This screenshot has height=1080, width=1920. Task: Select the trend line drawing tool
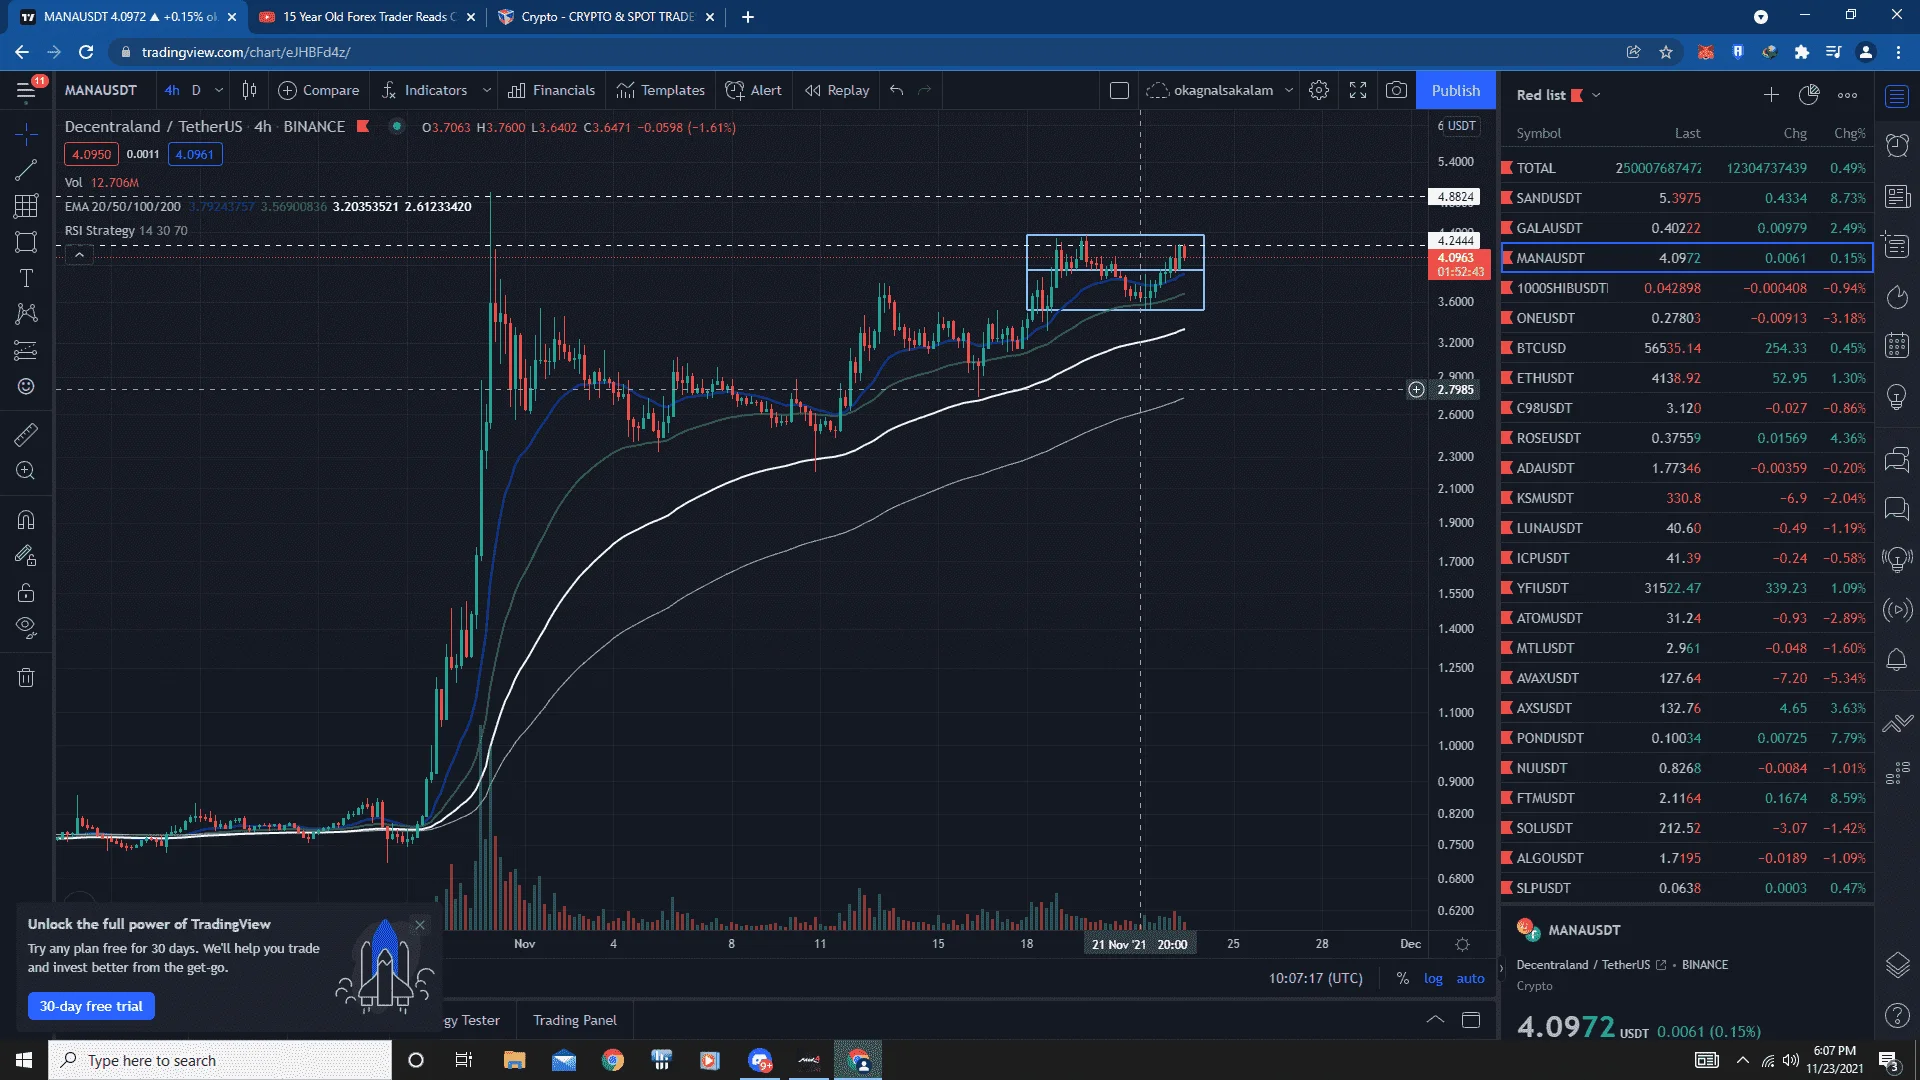[x=26, y=170]
